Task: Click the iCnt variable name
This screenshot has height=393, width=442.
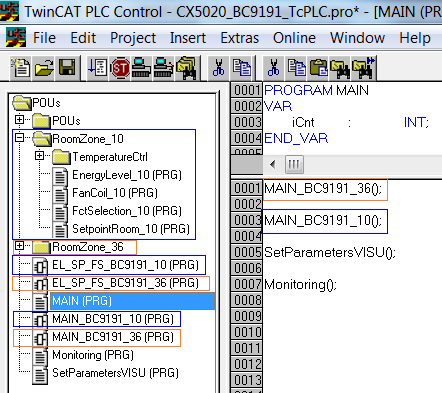Action: coord(303,122)
